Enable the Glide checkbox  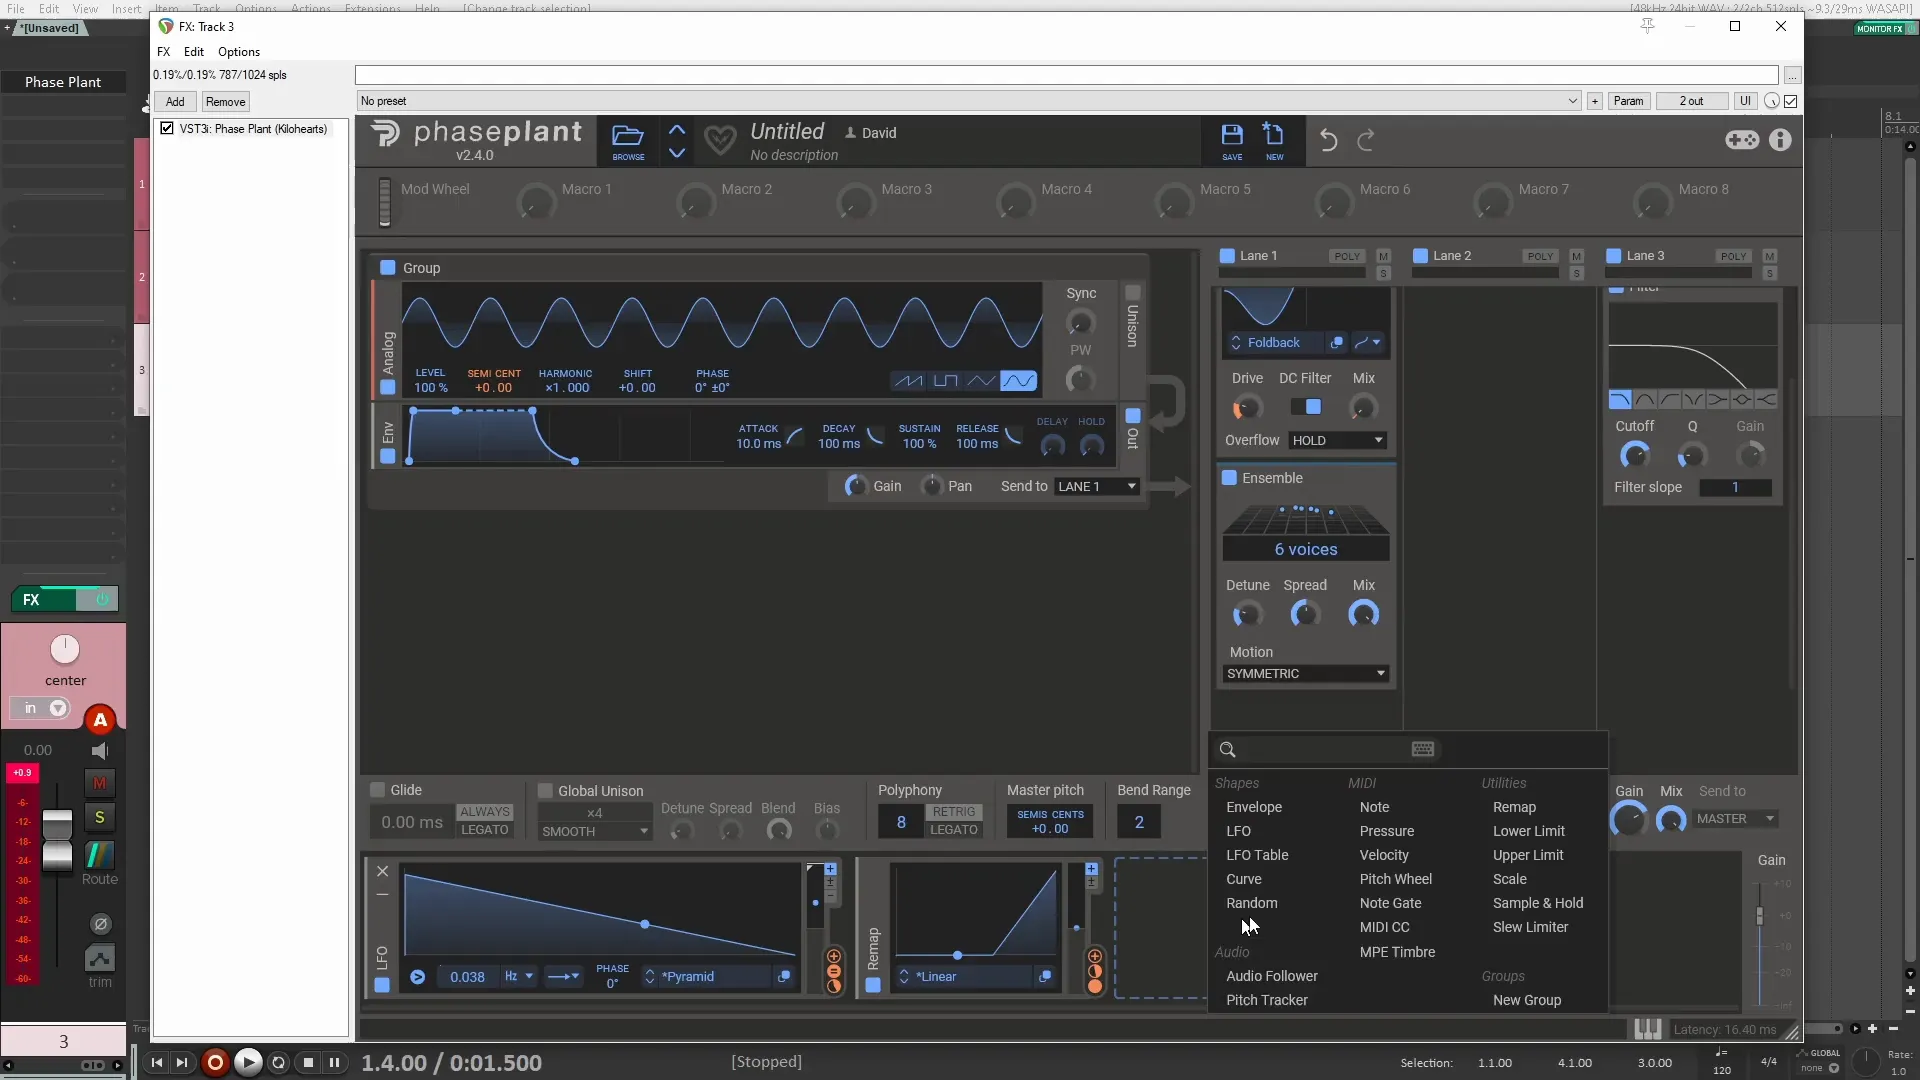[378, 790]
